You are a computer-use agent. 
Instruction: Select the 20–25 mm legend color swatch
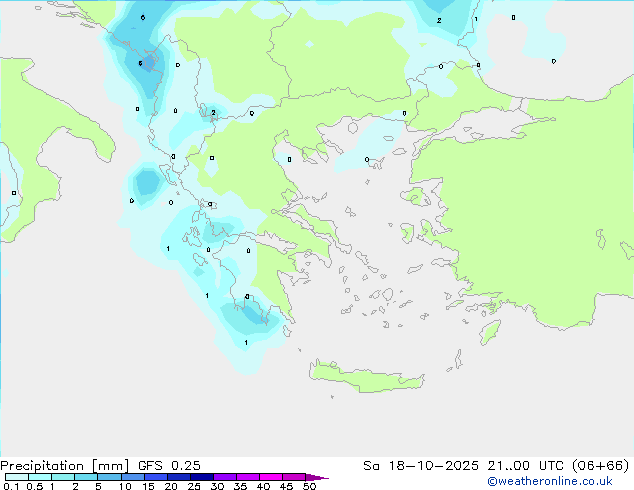[179, 477]
